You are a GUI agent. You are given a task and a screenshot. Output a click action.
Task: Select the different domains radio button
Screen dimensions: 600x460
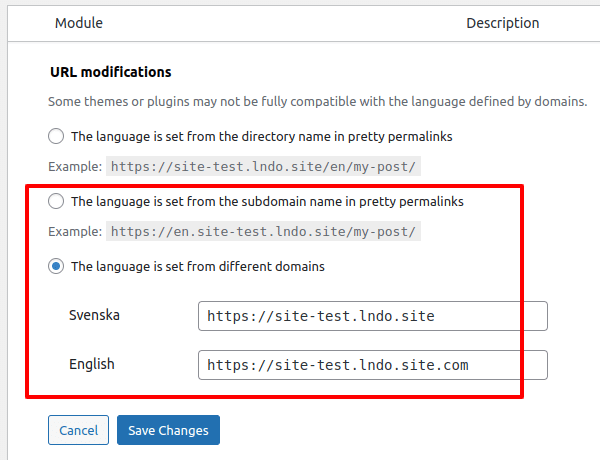[x=56, y=266]
